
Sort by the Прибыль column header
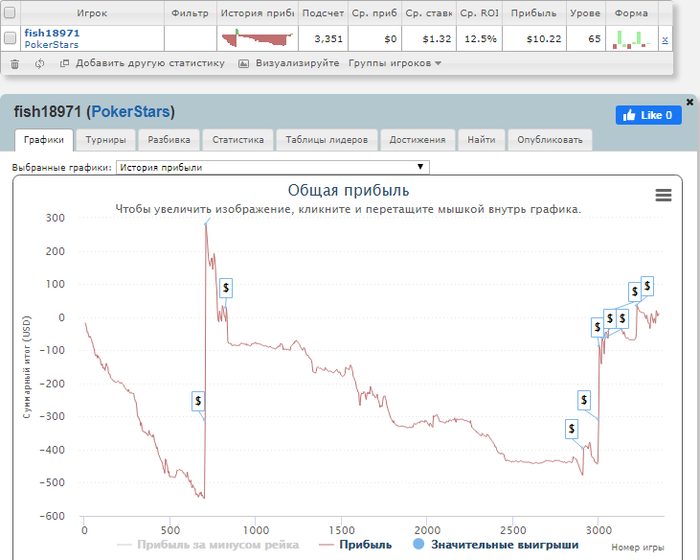(x=533, y=13)
